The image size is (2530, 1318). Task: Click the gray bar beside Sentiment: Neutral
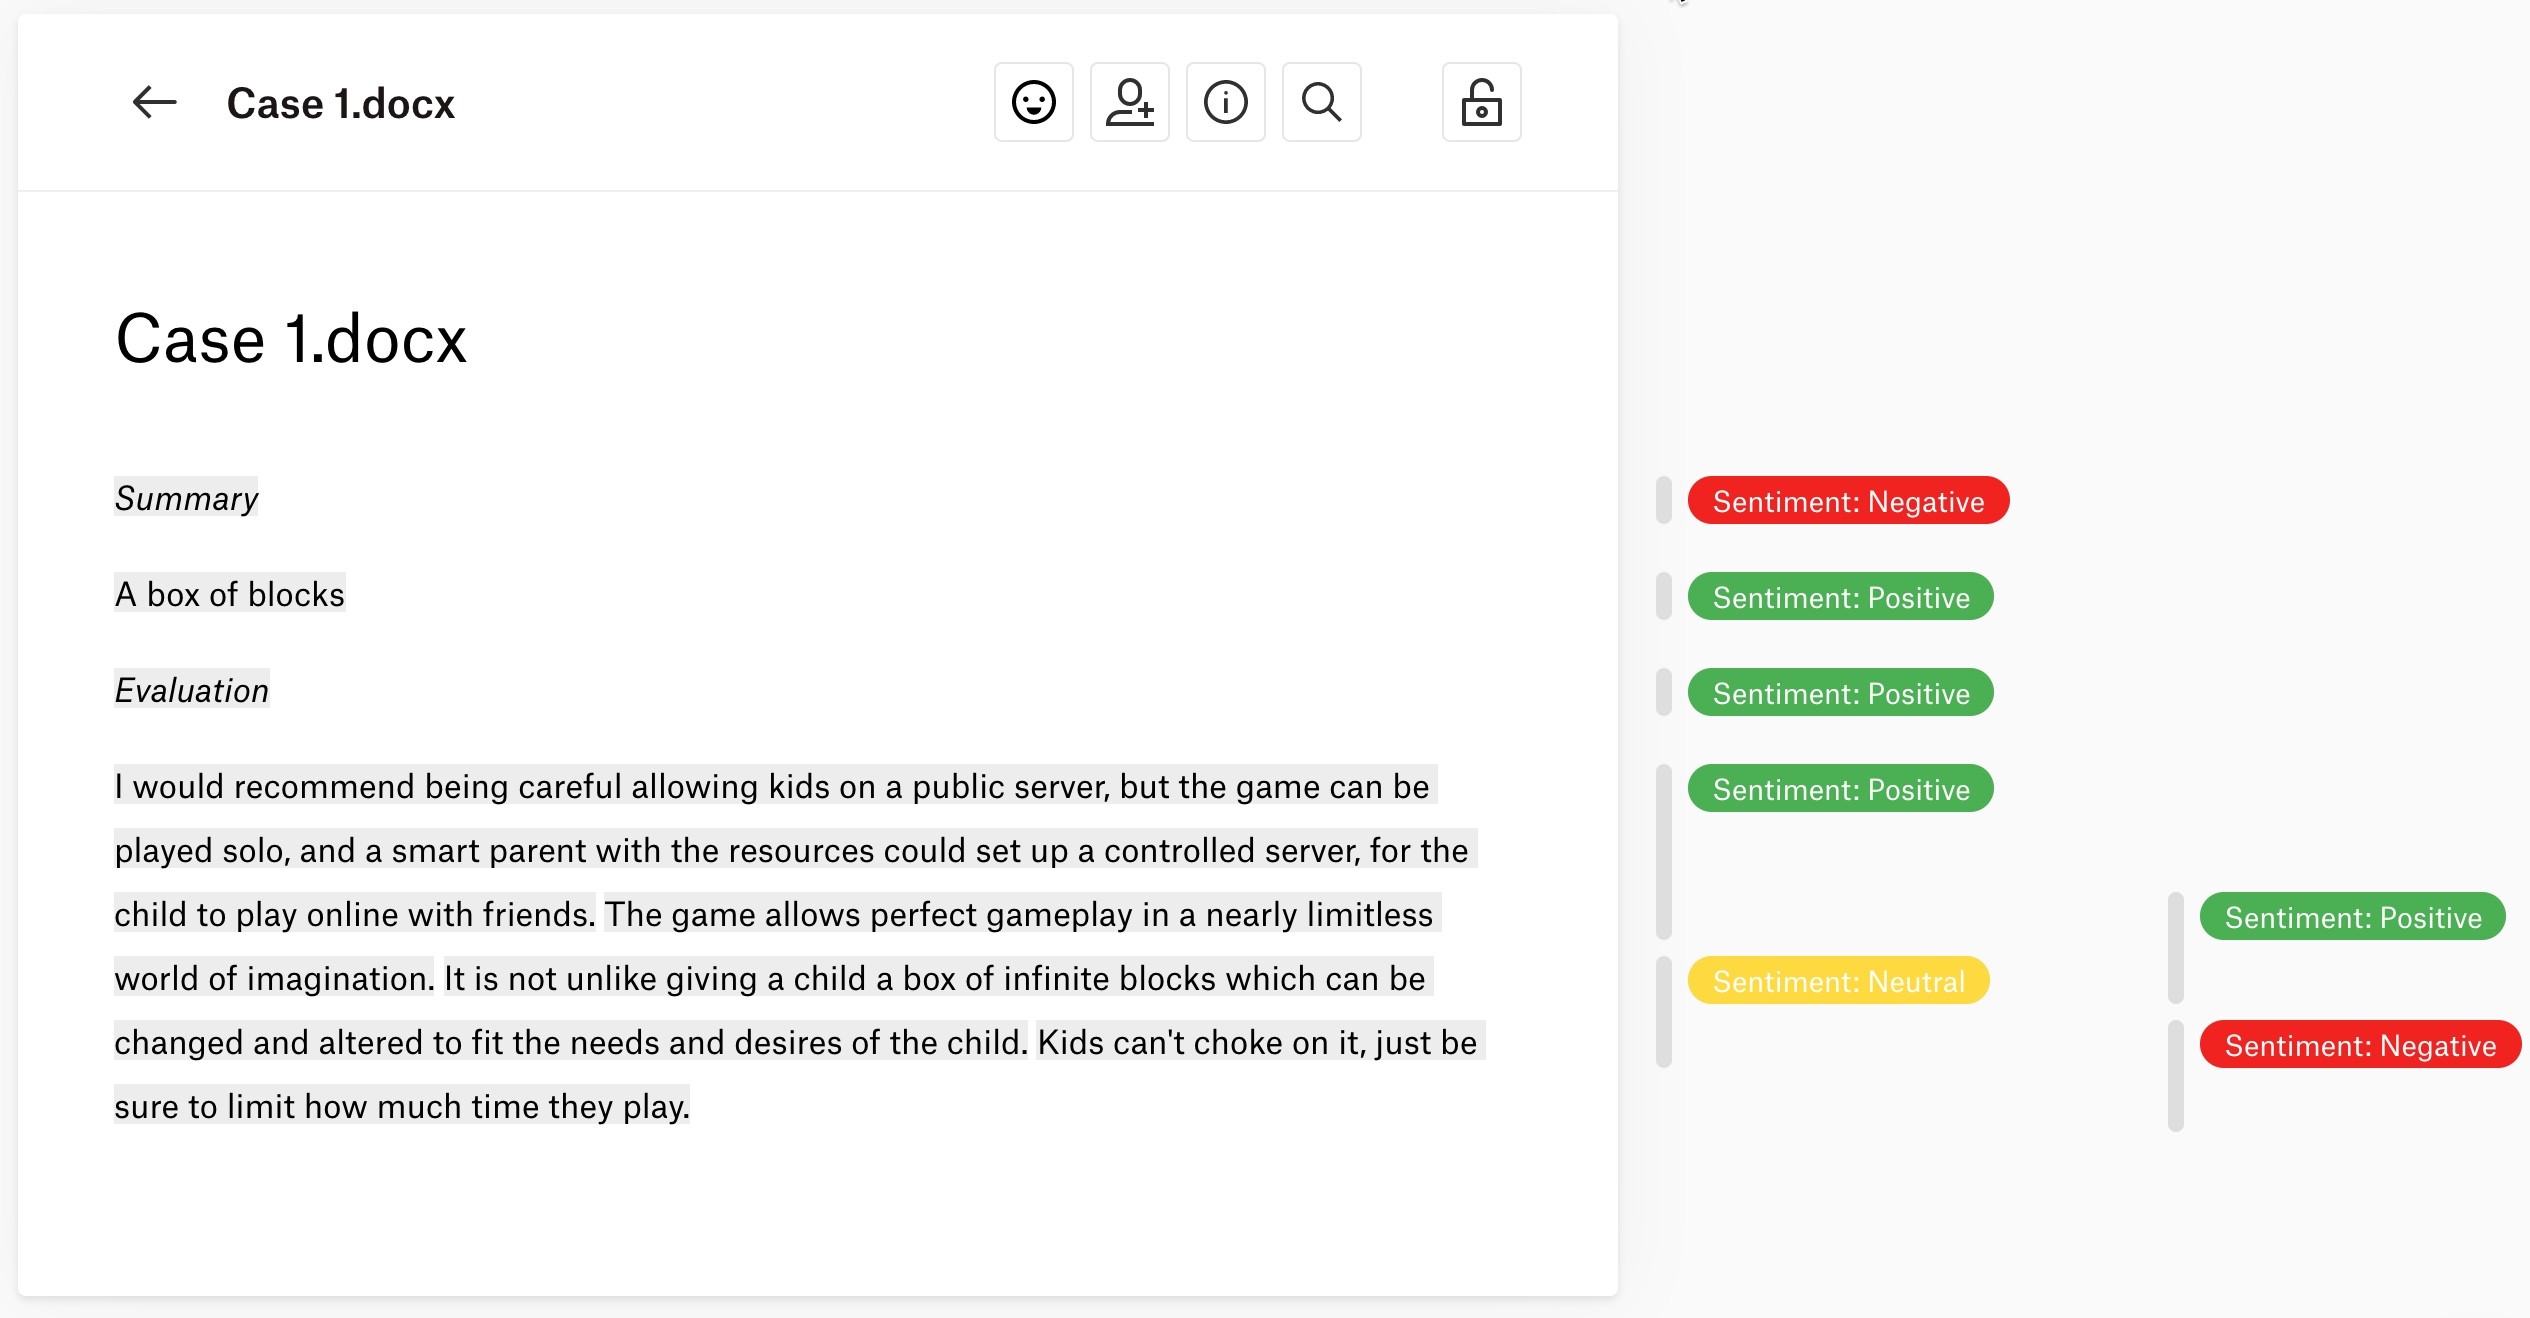click(1663, 1012)
